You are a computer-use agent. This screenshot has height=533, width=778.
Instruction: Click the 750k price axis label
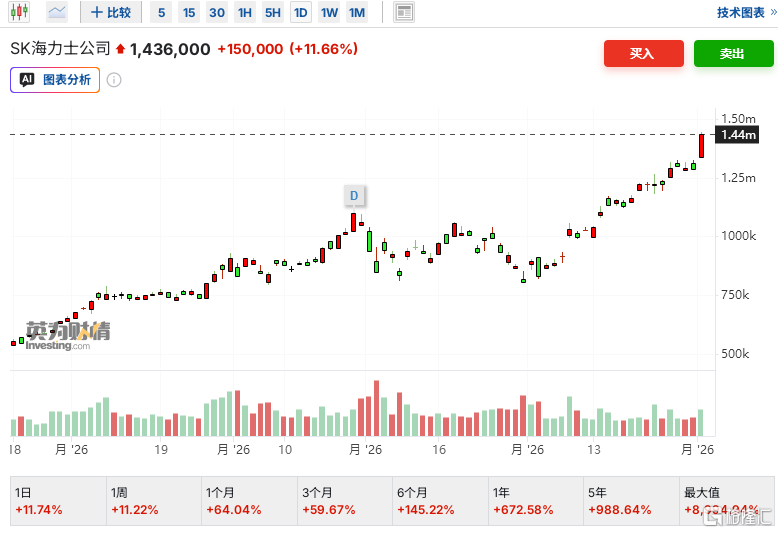point(735,295)
